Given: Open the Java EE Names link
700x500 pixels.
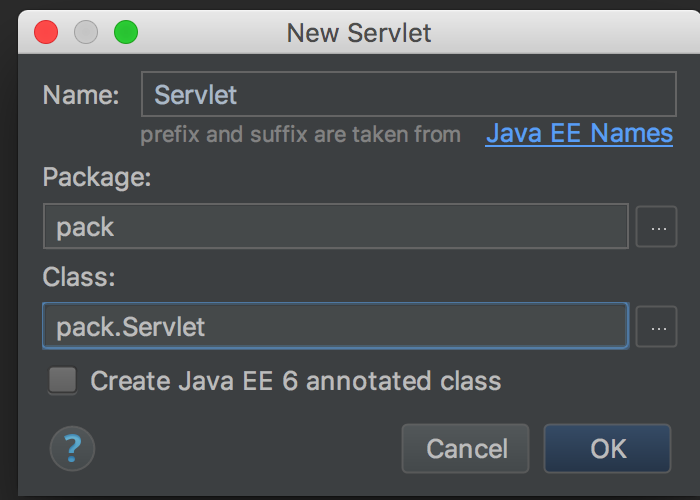Looking at the screenshot, I should (579, 133).
